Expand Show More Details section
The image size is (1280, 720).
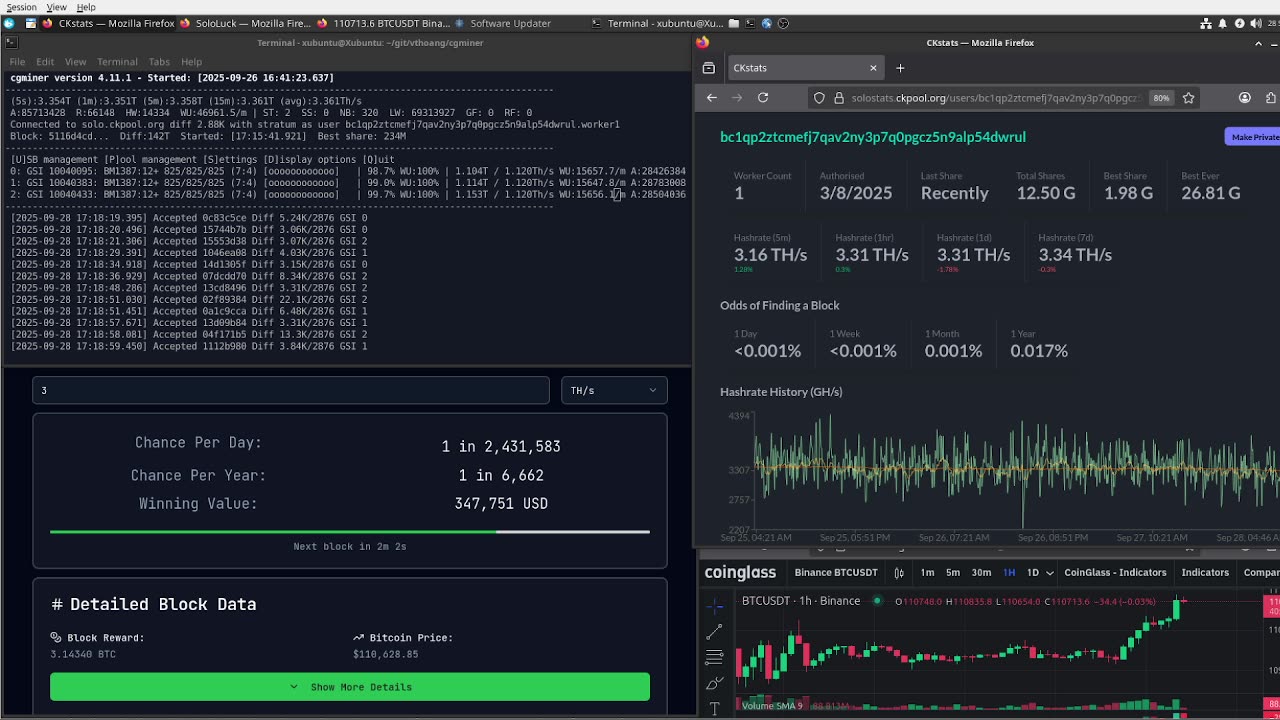350,687
